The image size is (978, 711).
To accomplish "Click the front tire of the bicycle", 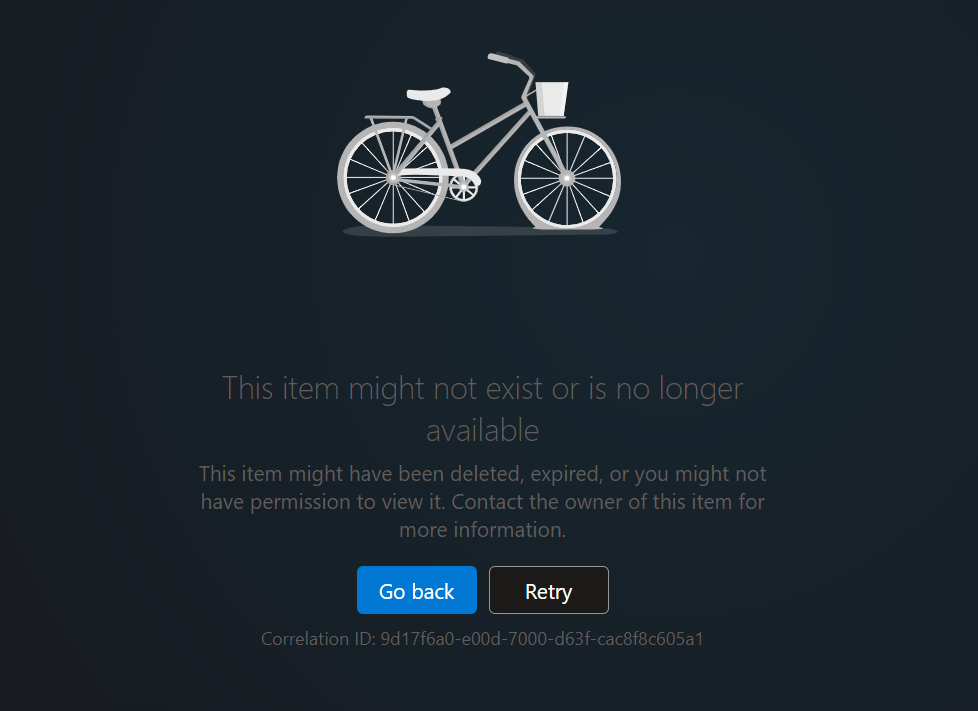I will click(x=567, y=178).
